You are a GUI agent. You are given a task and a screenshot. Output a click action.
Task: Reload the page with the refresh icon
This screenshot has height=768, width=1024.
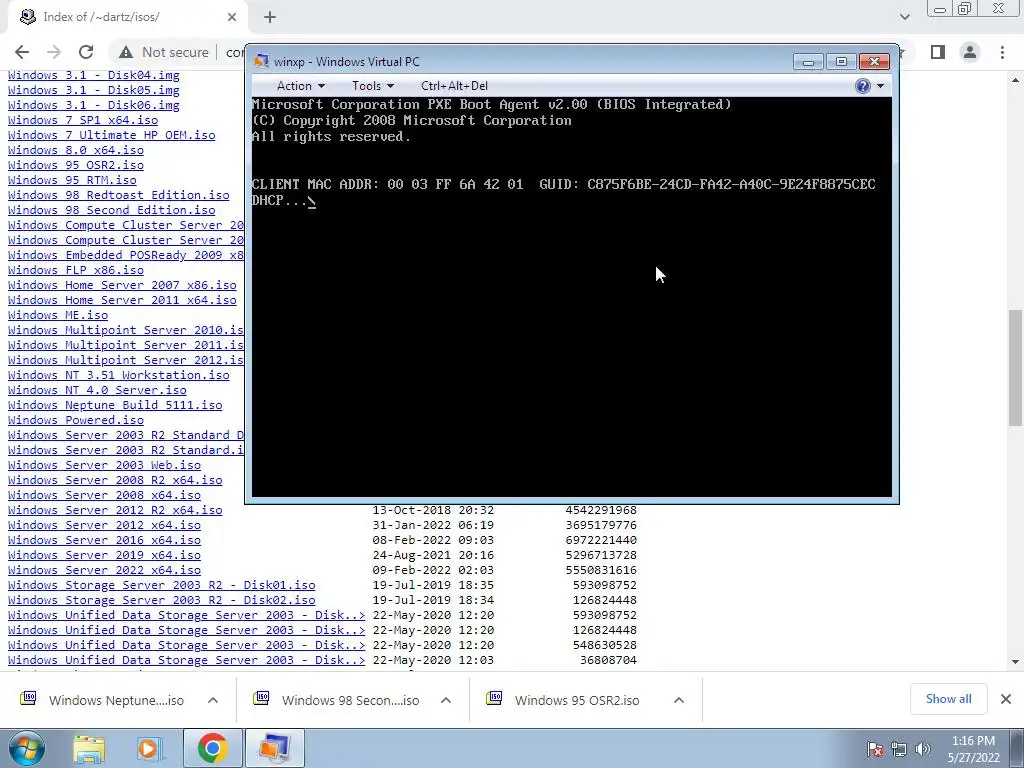click(x=86, y=52)
